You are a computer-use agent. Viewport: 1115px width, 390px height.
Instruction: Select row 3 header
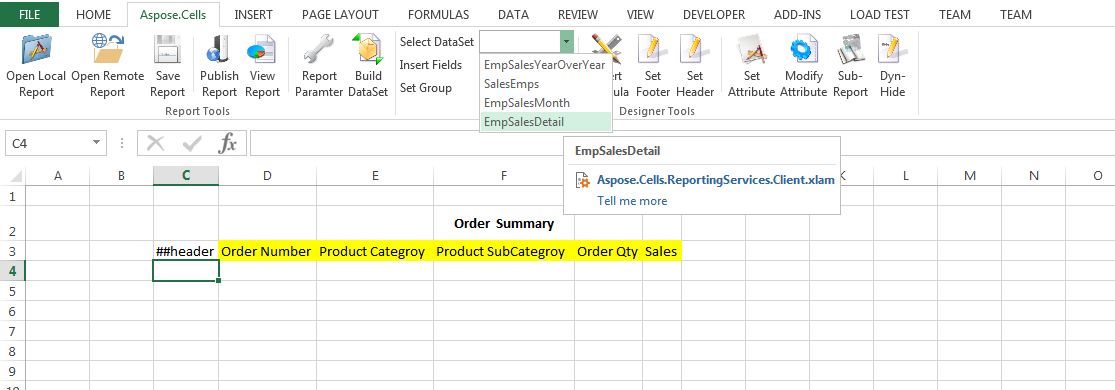tap(13, 251)
